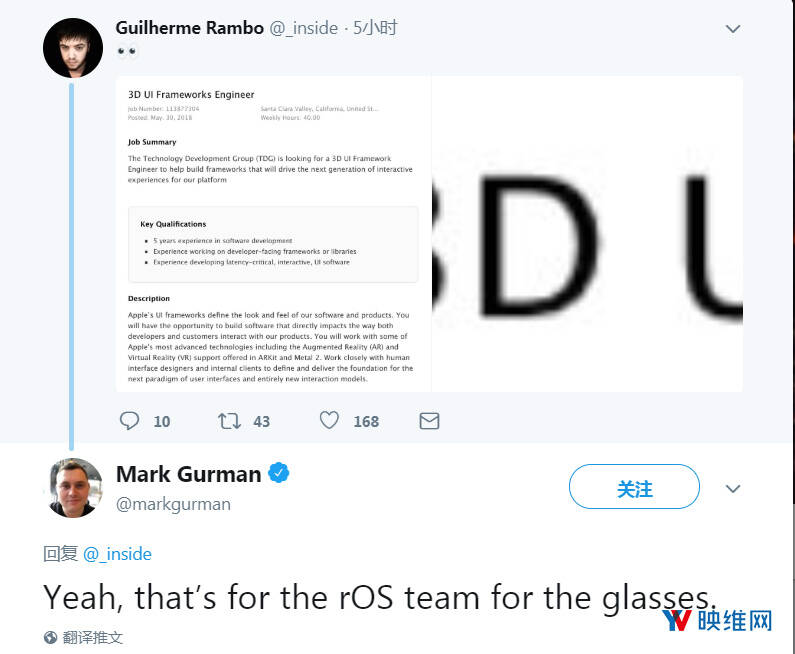Viewport: 795px width, 654px height.
Task: Open the job listing screenshot image
Action: point(273,234)
